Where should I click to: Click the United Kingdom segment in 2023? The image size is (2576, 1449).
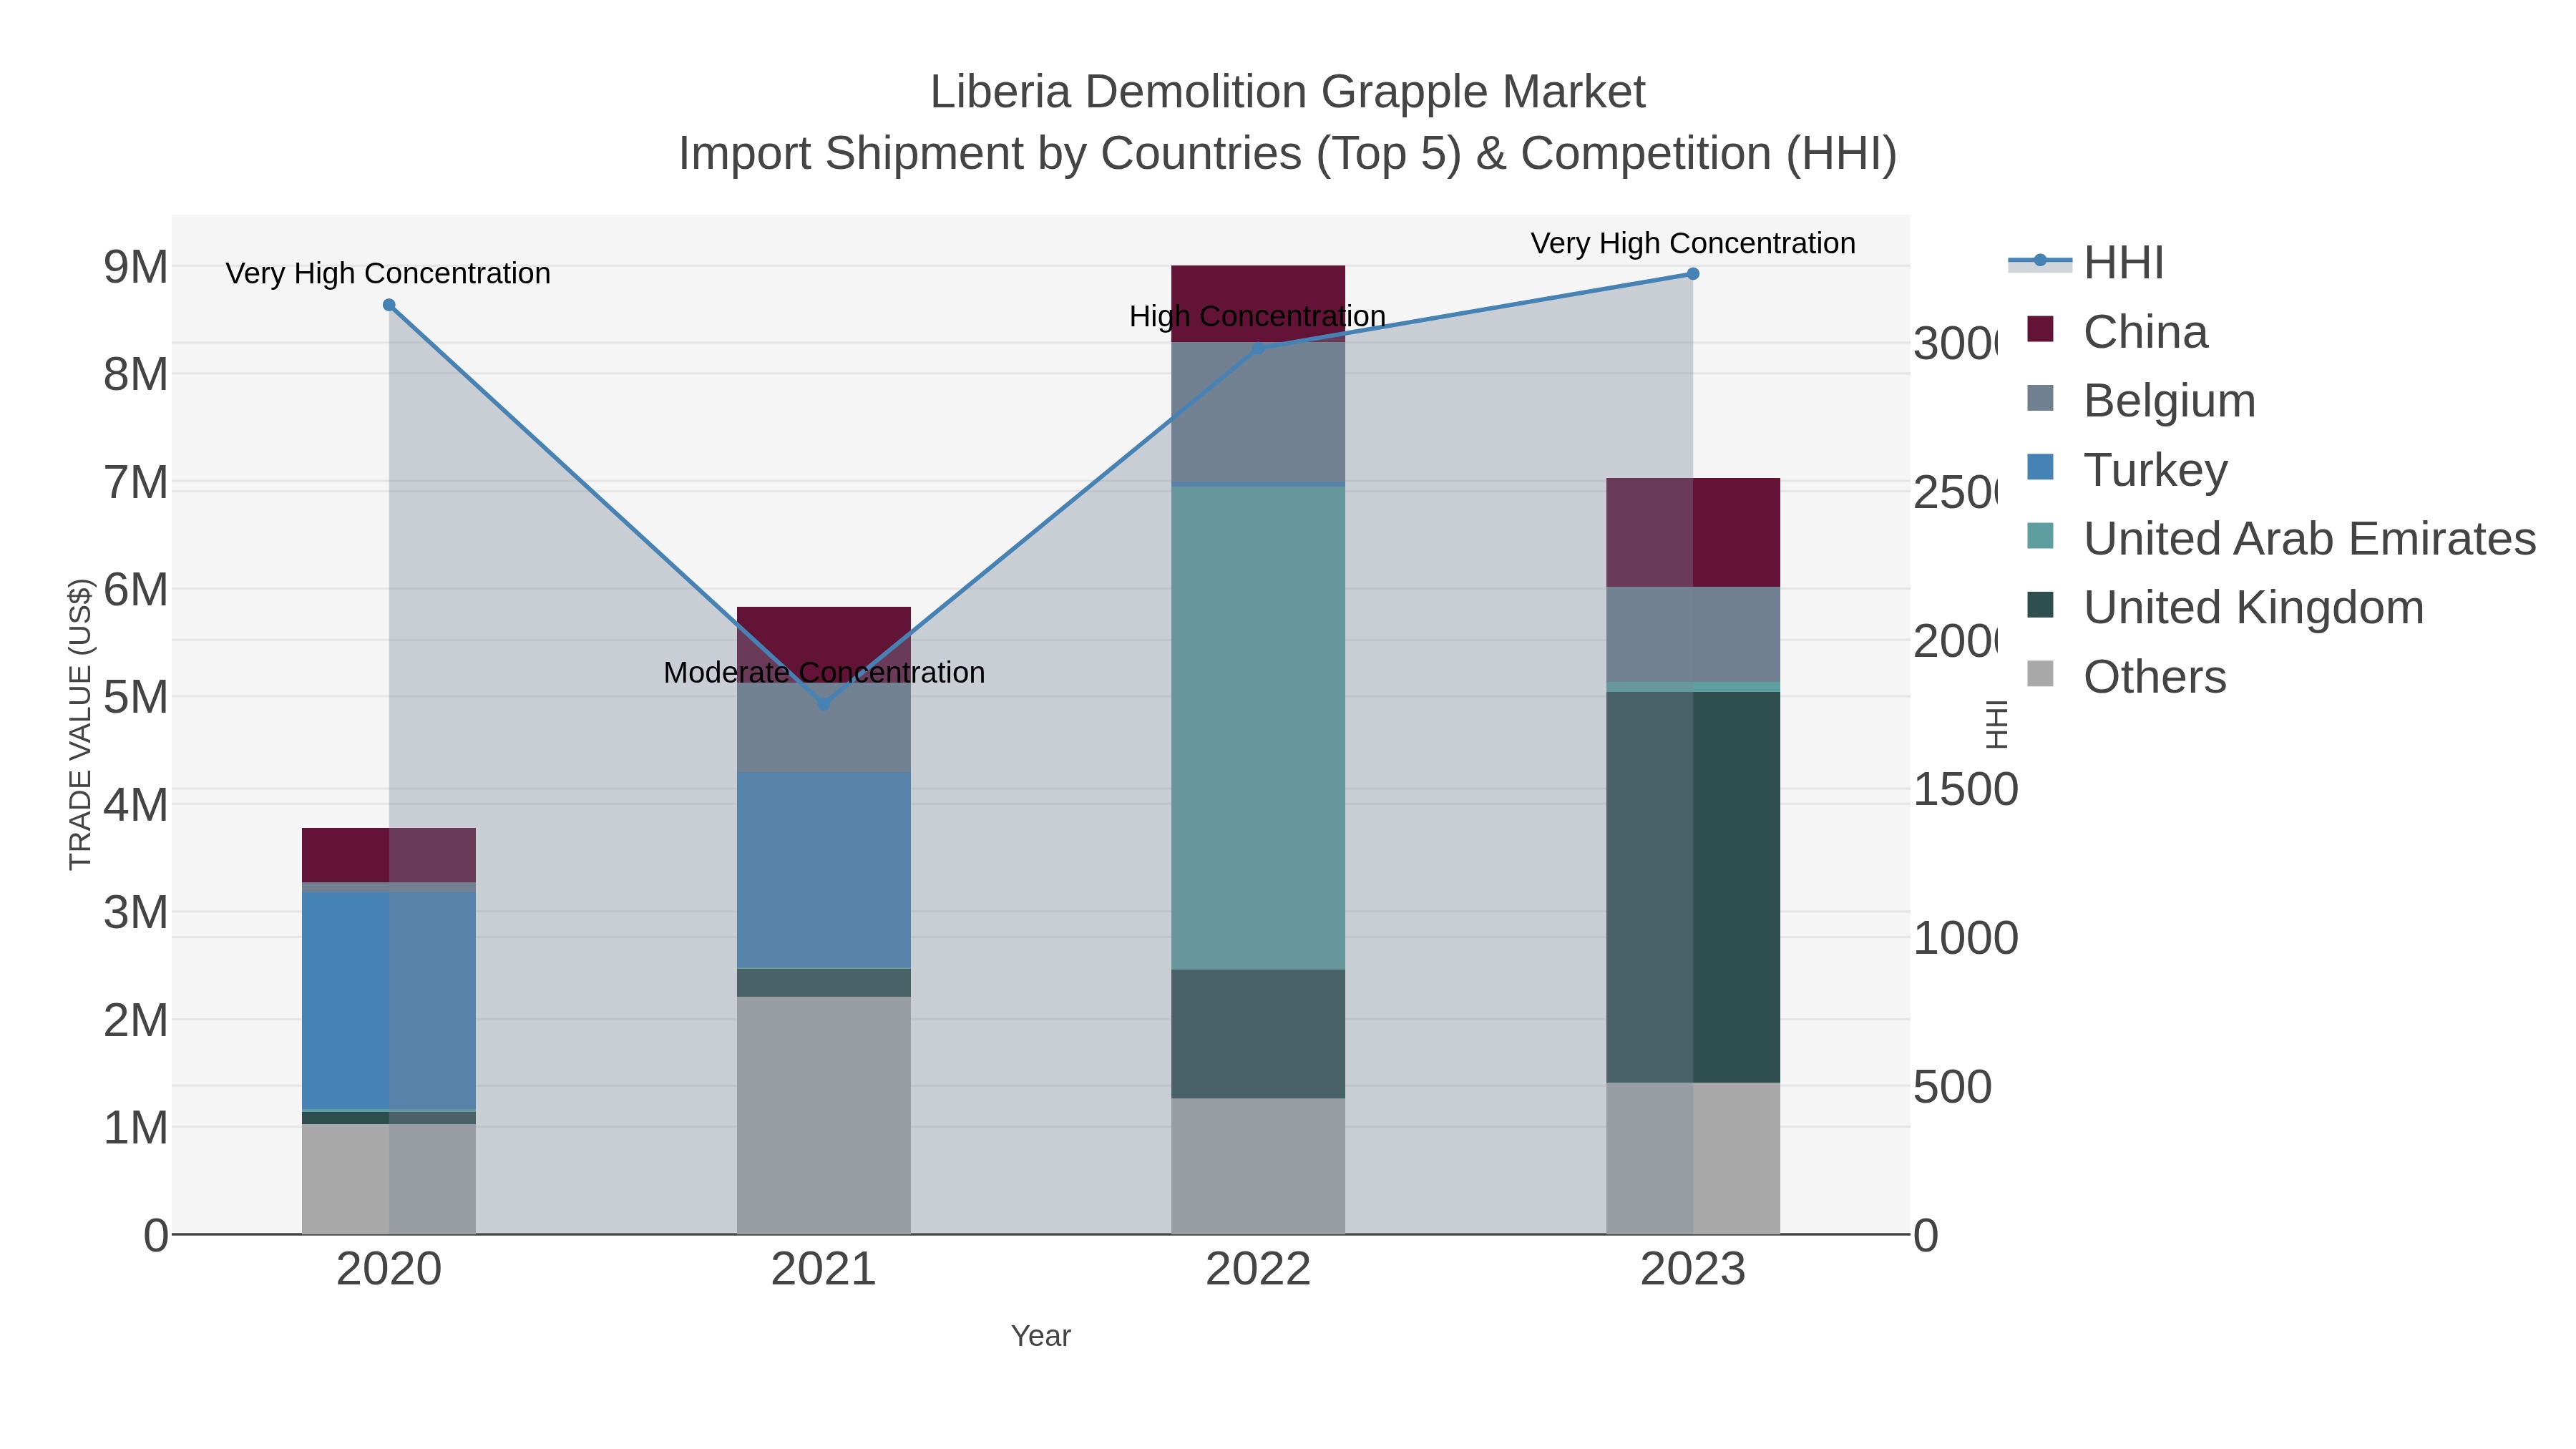(1693, 887)
